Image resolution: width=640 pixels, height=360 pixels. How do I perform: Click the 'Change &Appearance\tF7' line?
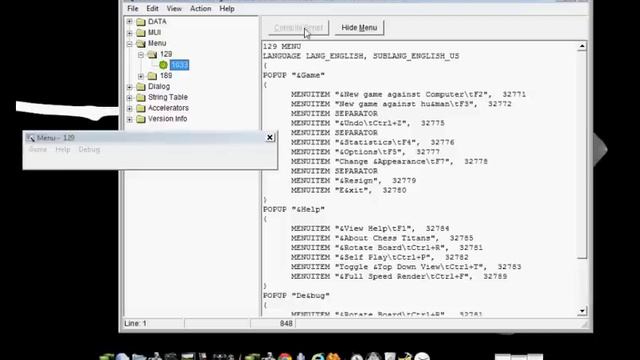click(389, 162)
